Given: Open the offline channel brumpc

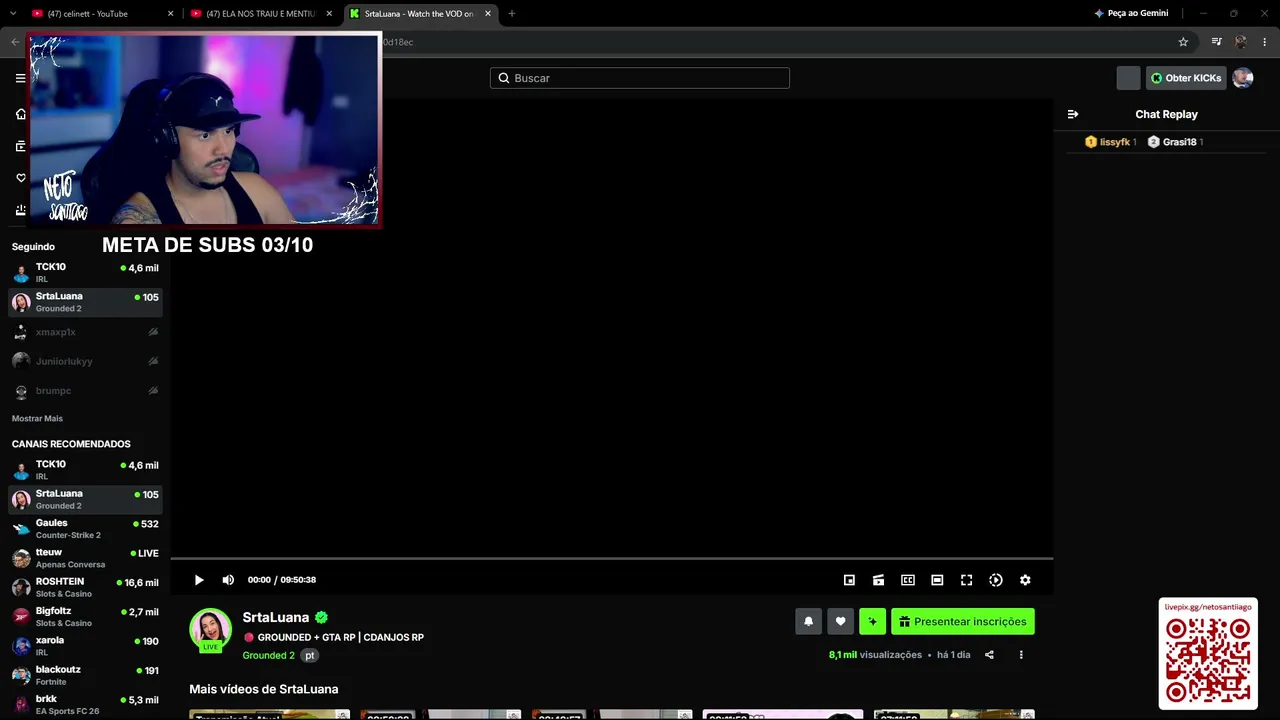Looking at the screenshot, I should coord(85,391).
